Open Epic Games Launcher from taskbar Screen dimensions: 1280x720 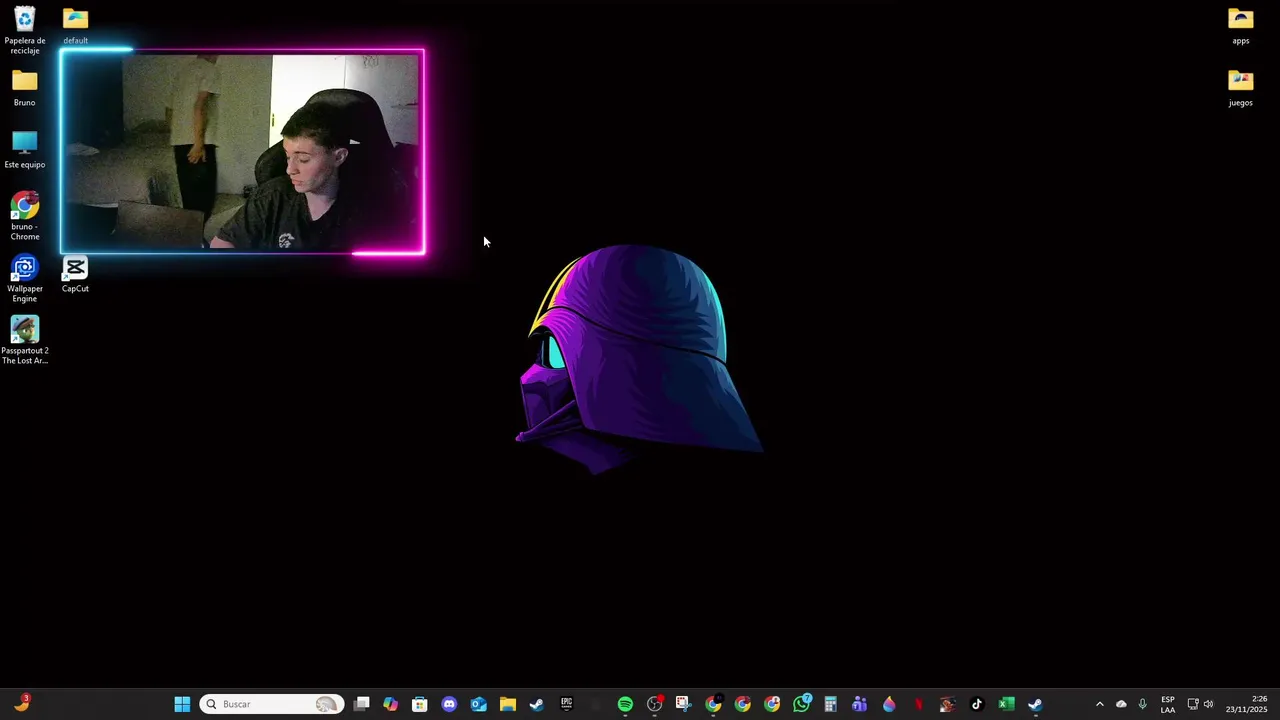click(x=566, y=704)
